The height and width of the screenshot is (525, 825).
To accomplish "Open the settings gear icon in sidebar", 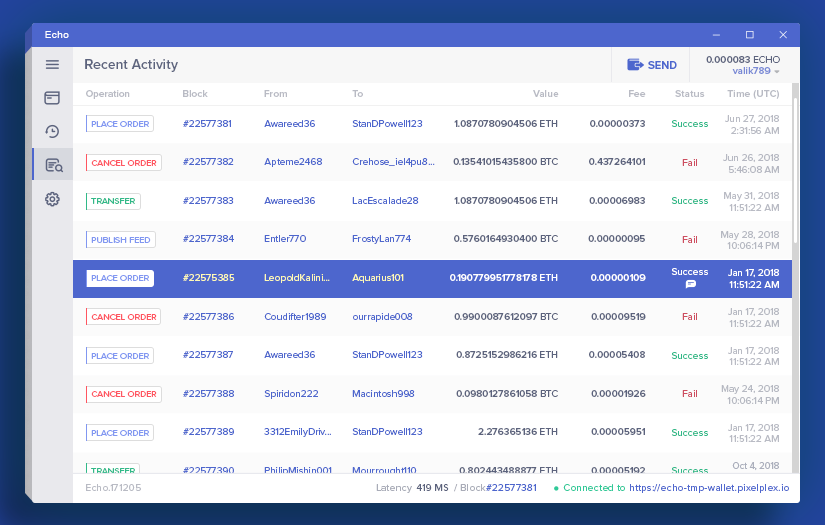I will click(x=52, y=199).
